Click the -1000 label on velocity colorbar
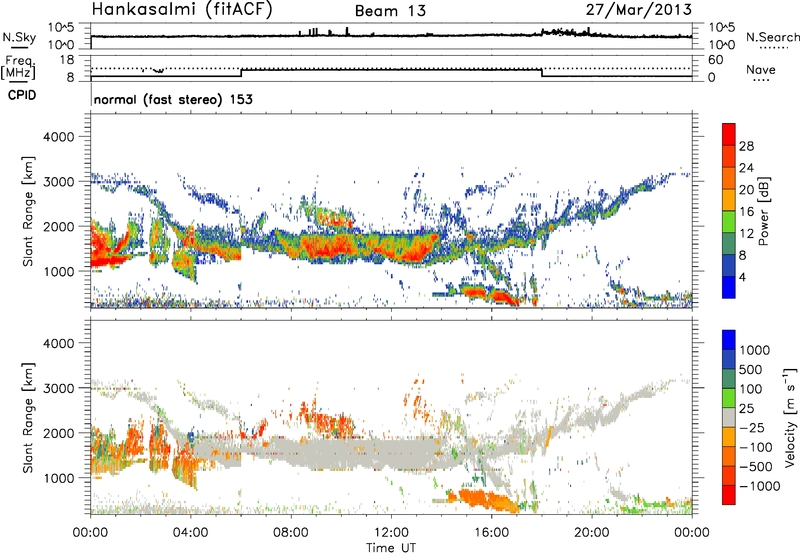The height and width of the screenshot is (554, 800). click(759, 486)
